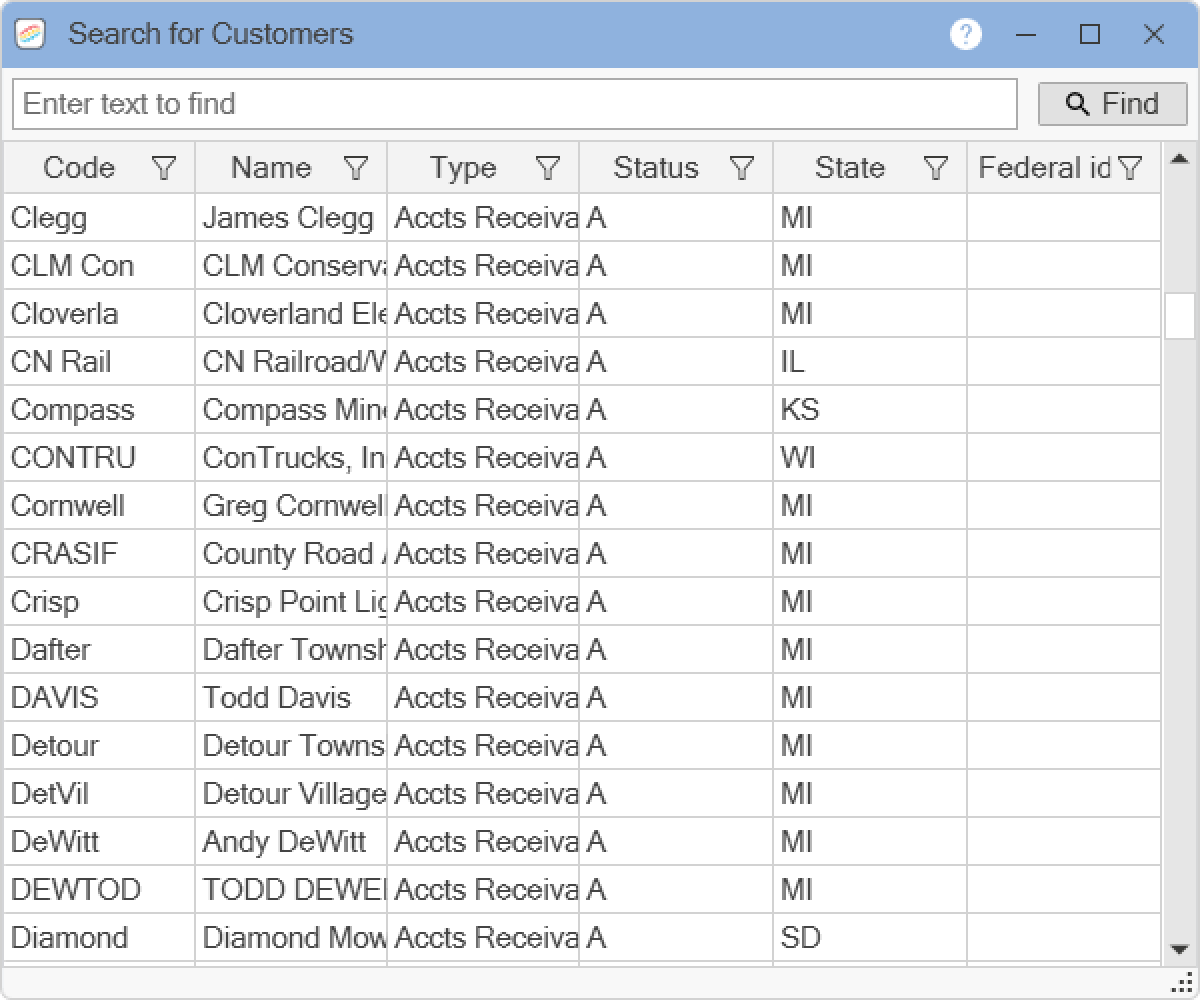Click the help question mark icon
Viewport: 1200px width, 1000px height.
pos(965,35)
